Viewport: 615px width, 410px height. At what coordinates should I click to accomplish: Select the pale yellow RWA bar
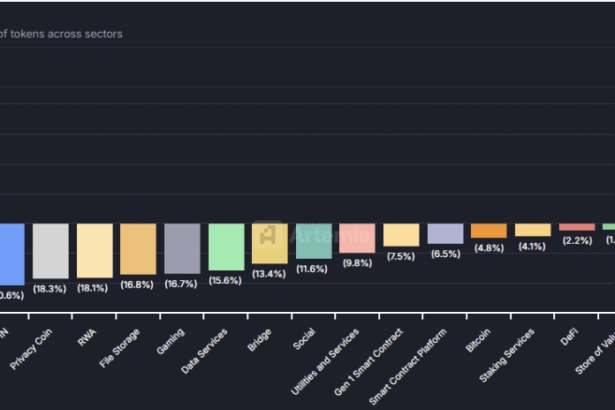[x=95, y=250]
